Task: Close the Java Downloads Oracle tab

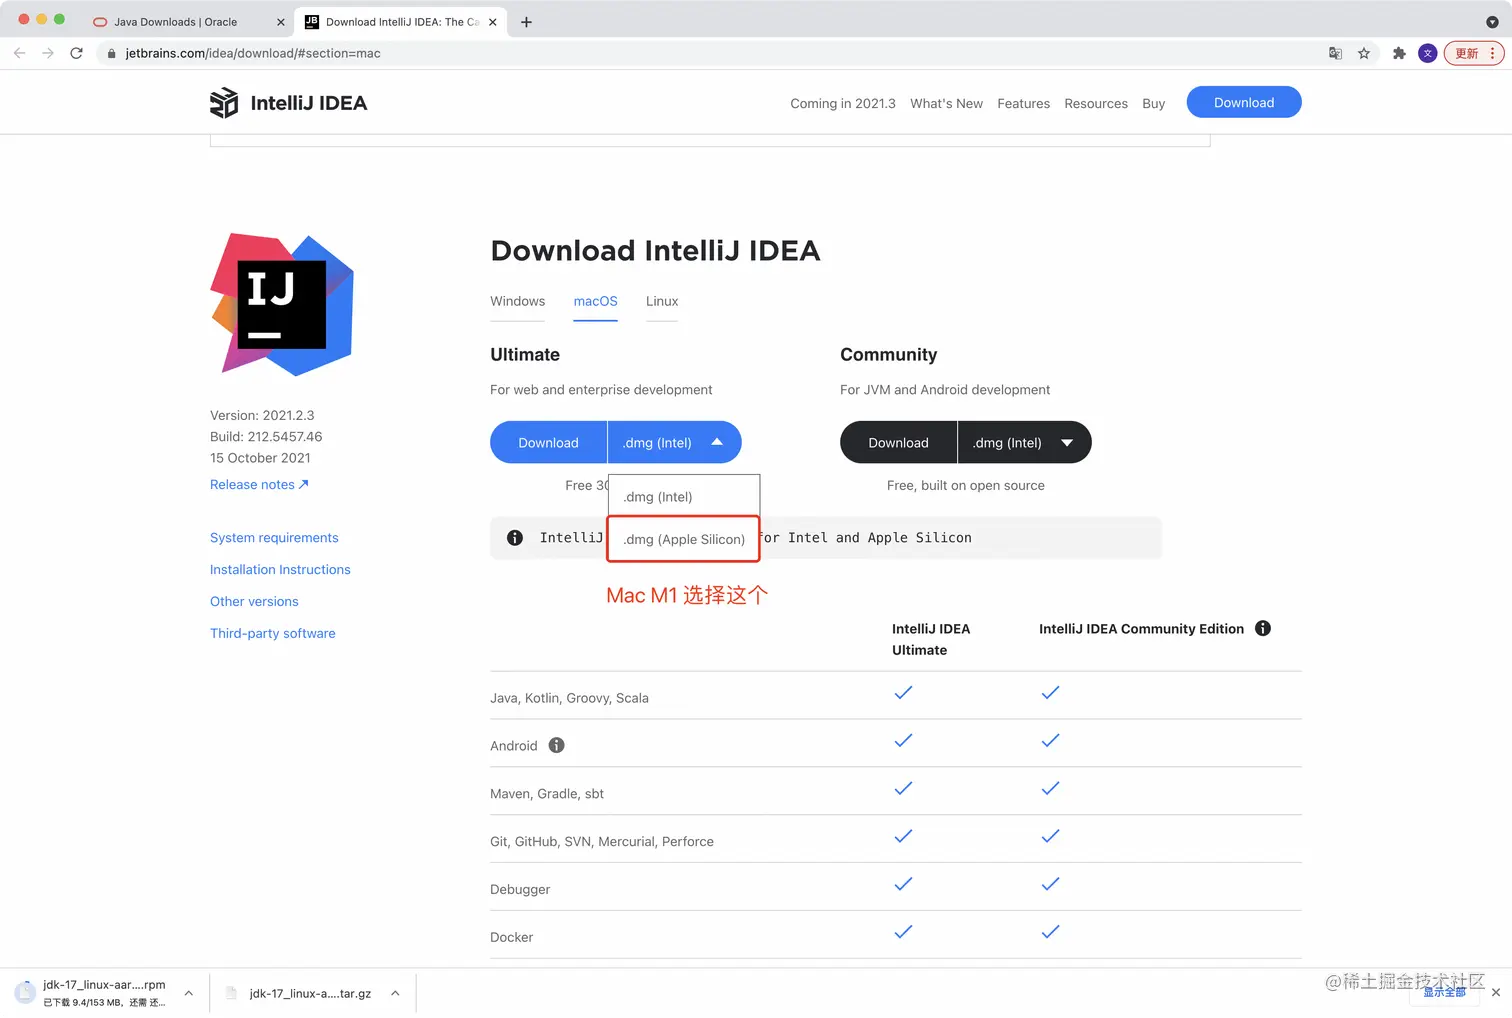Action: point(280,22)
